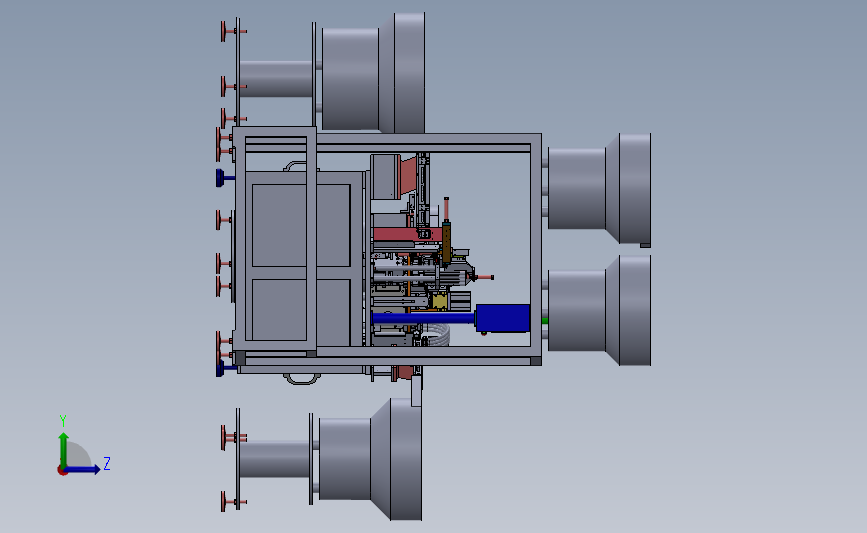Select the lower-right vibratory bowl feeder
This screenshot has height=533, width=867.
(599, 310)
